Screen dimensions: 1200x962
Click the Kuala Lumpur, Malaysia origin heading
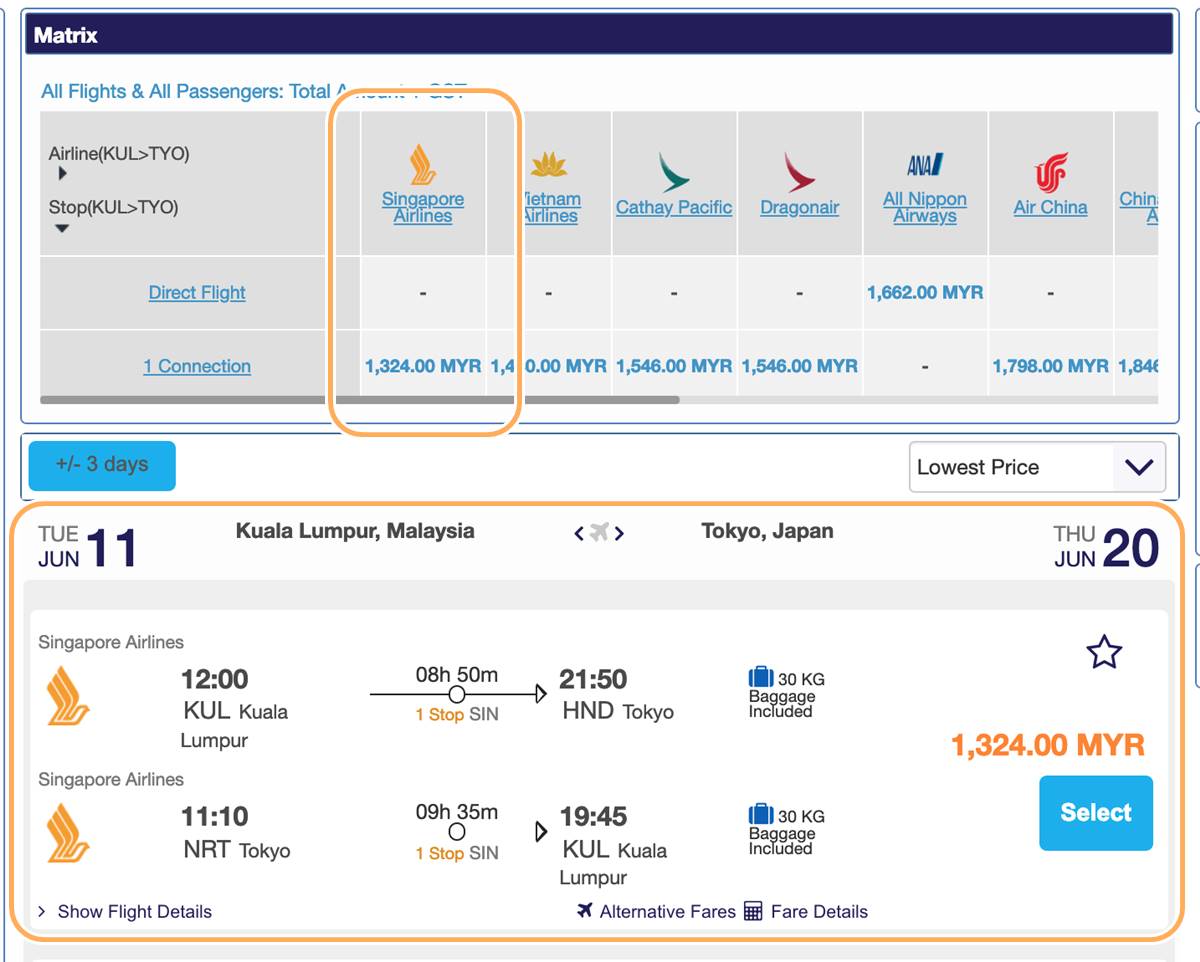pos(355,531)
